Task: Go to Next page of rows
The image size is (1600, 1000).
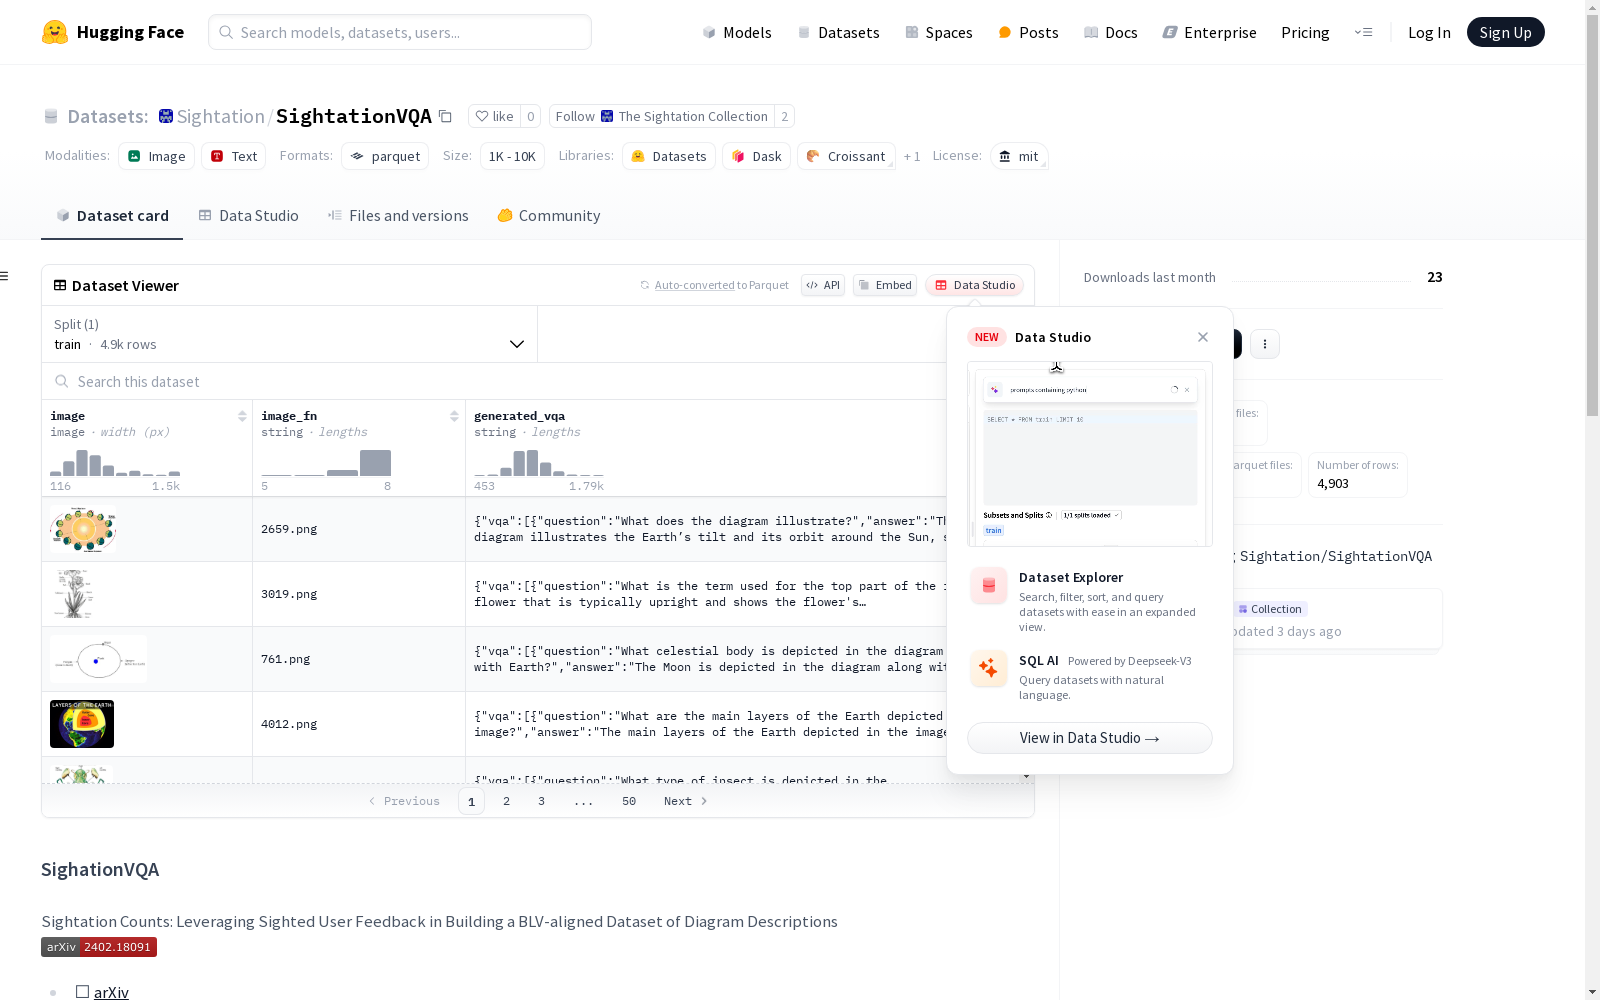Action: 686,801
